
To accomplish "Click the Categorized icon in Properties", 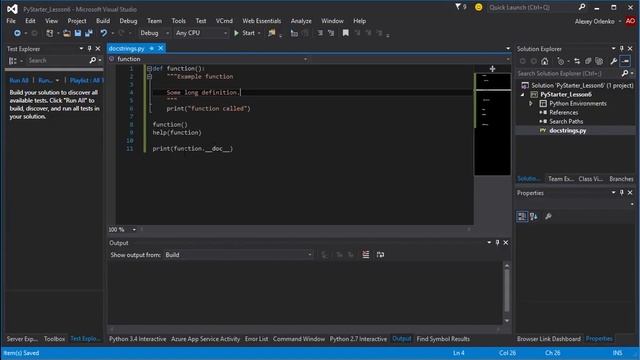I will [x=522, y=216].
